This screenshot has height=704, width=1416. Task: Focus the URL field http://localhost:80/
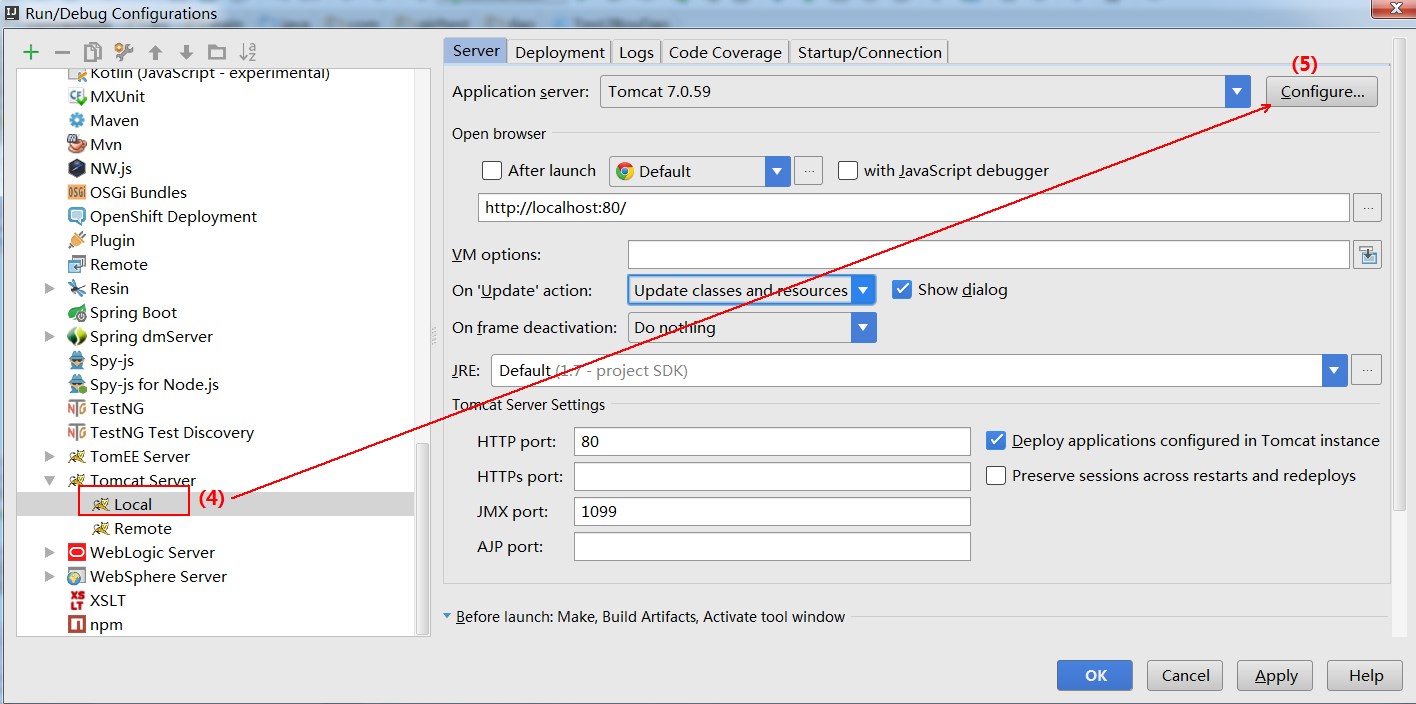914,208
